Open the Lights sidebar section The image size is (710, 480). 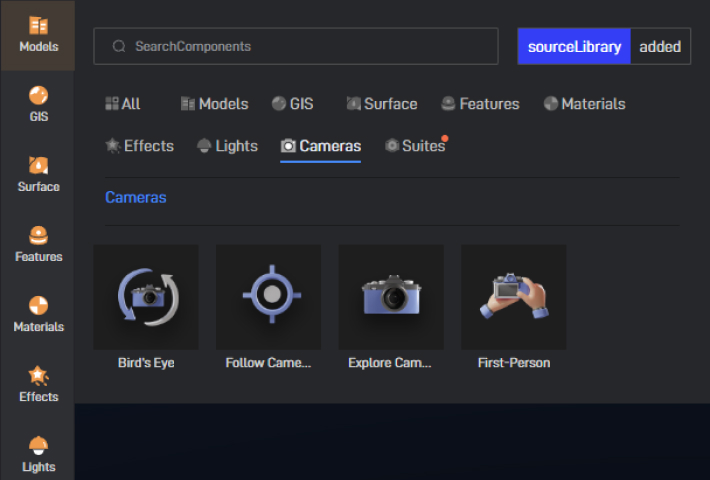coord(38,454)
